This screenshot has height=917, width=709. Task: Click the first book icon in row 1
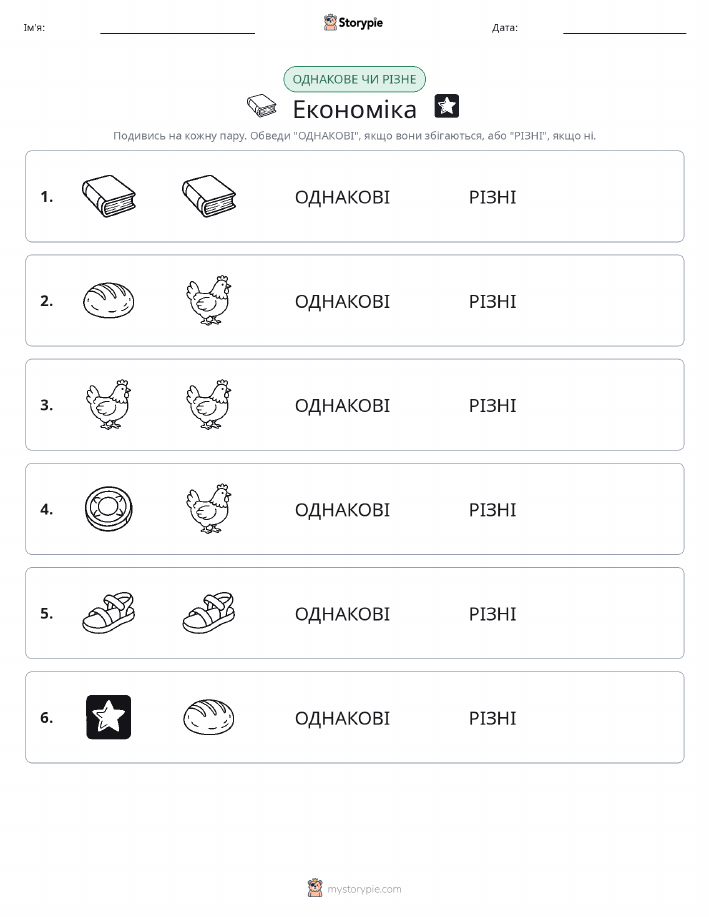tap(109, 196)
